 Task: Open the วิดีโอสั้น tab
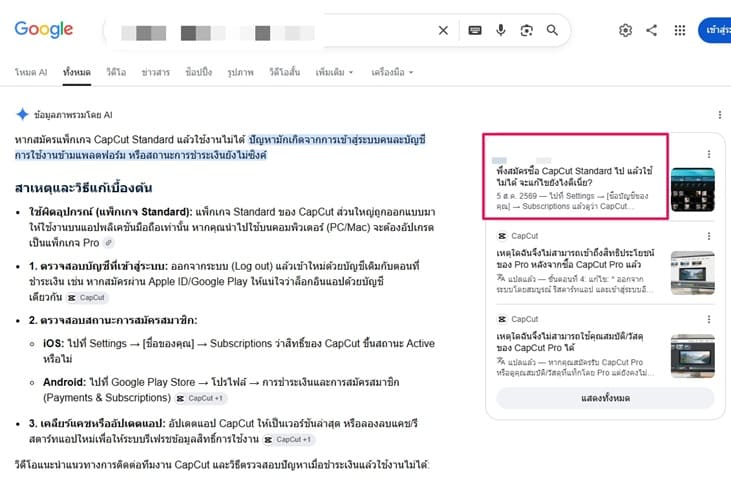[x=284, y=72]
